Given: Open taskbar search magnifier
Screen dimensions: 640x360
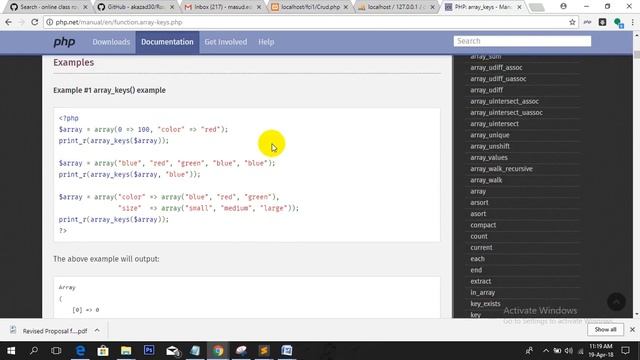Looking at the screenshot, I should click(34, 351).
